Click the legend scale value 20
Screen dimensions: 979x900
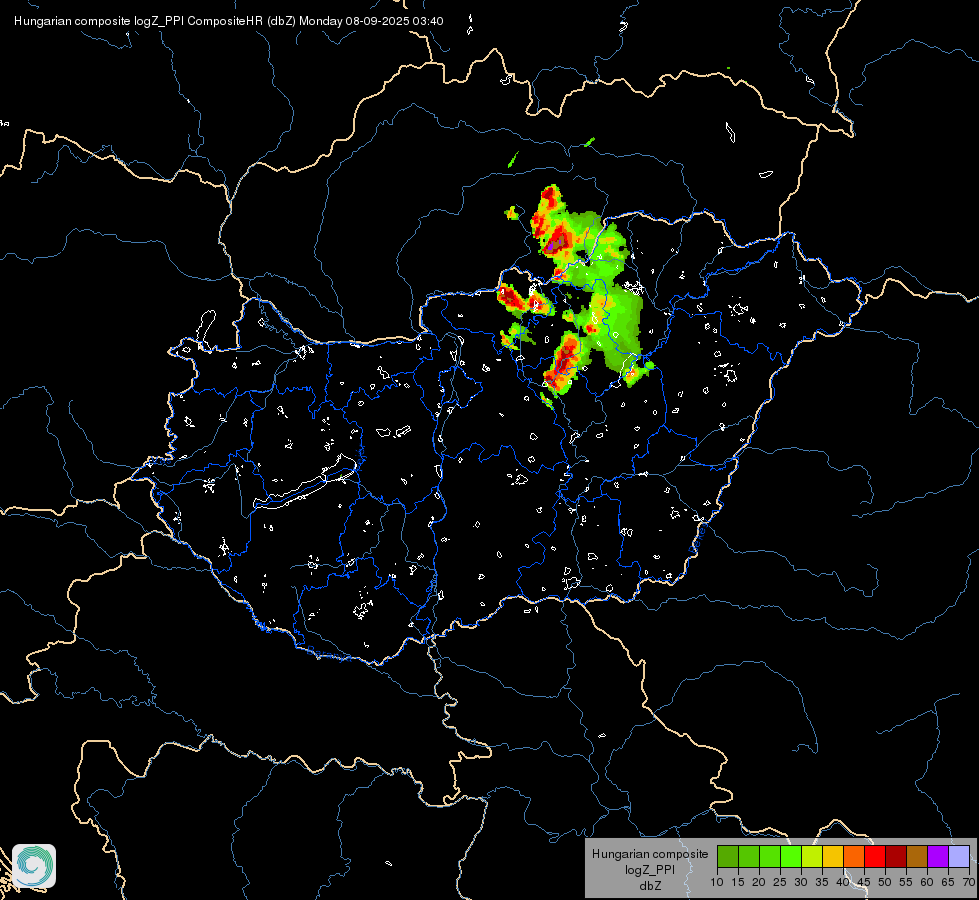[759, 883]
